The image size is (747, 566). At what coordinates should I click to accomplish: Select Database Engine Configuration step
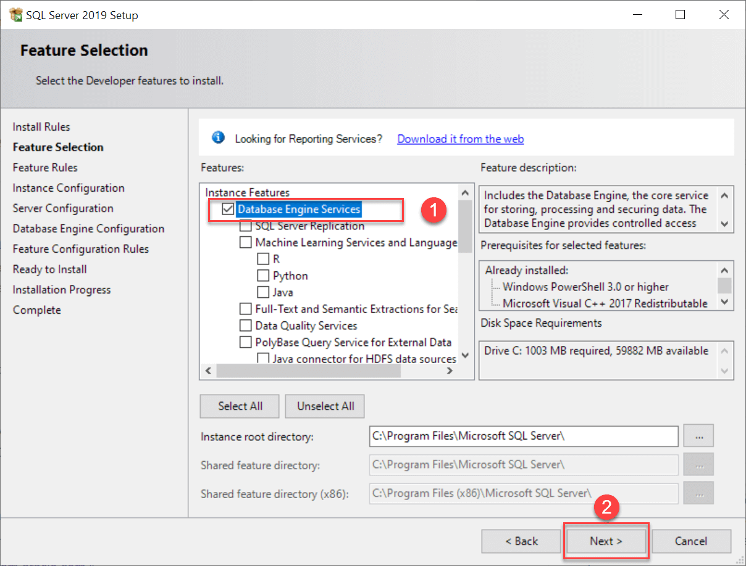[89, 229]
